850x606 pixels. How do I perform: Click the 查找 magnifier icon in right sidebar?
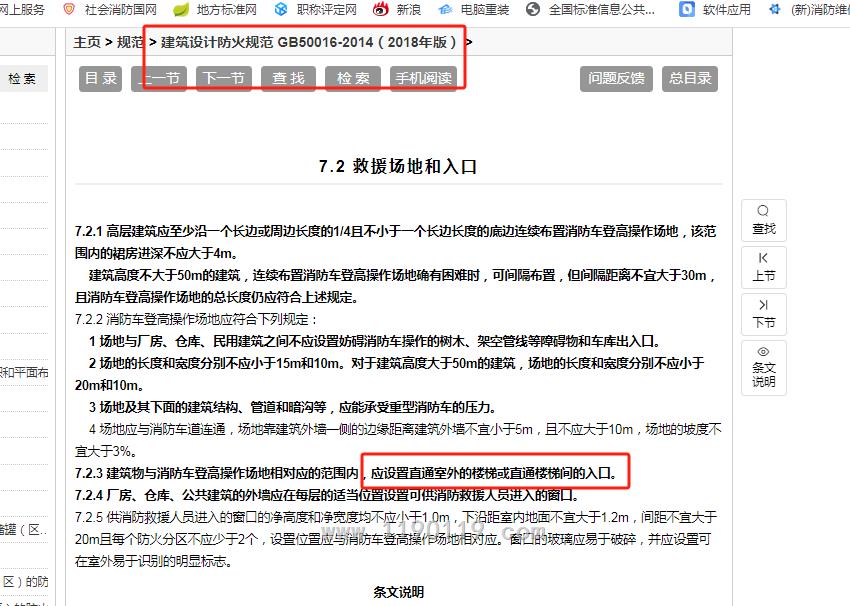(x=763, y=212)
